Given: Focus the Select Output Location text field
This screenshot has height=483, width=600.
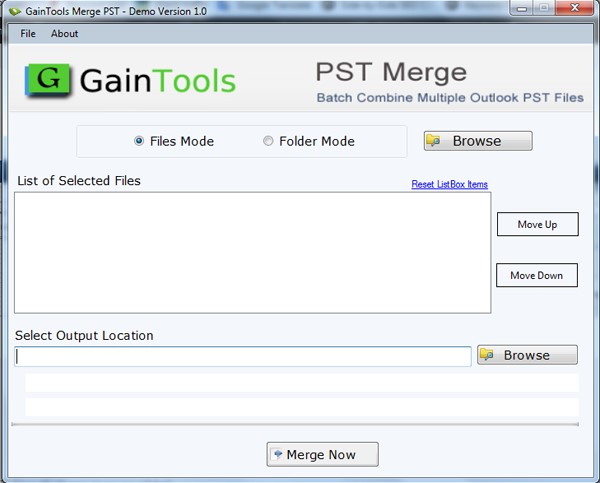Looking at the screenshot, I should 243,356.
